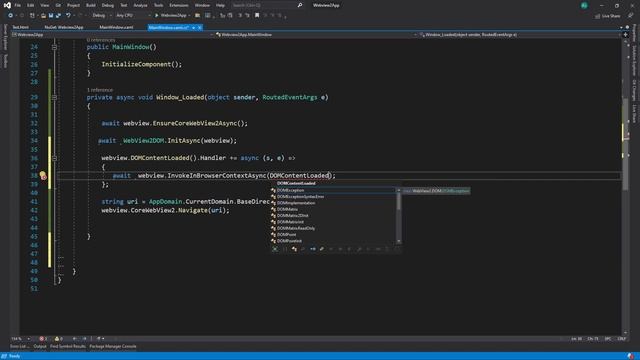
Task: Close the MainWindow.xaml.cs tab
Action: pyautogui.click(x=200, y=27)
